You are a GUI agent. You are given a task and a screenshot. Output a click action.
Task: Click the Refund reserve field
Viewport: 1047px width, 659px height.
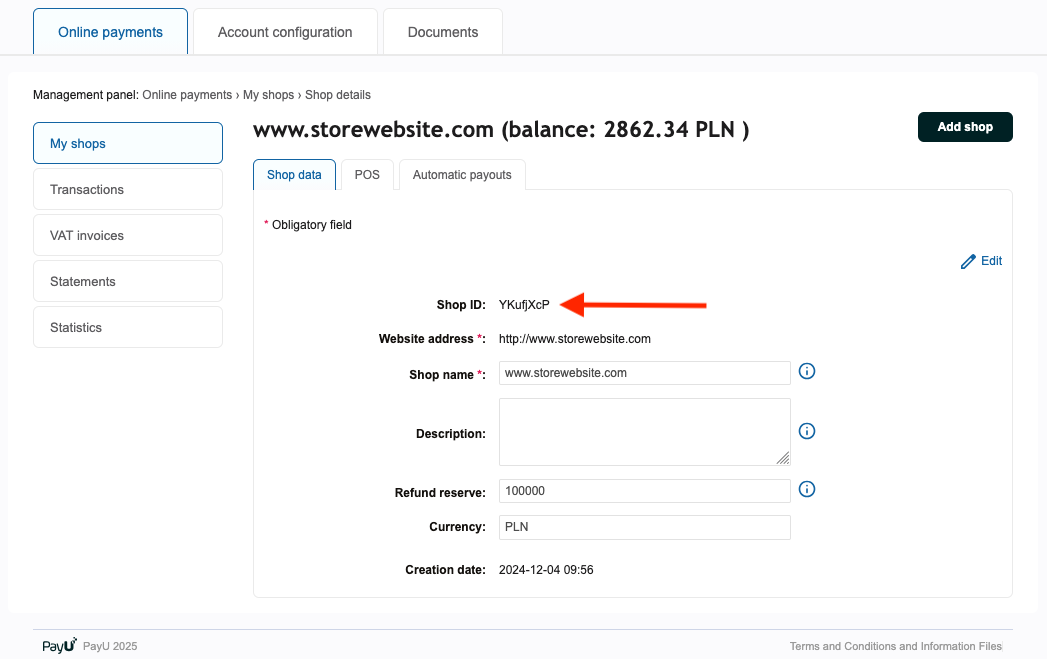pyautogui.click(x=644, y=491)
